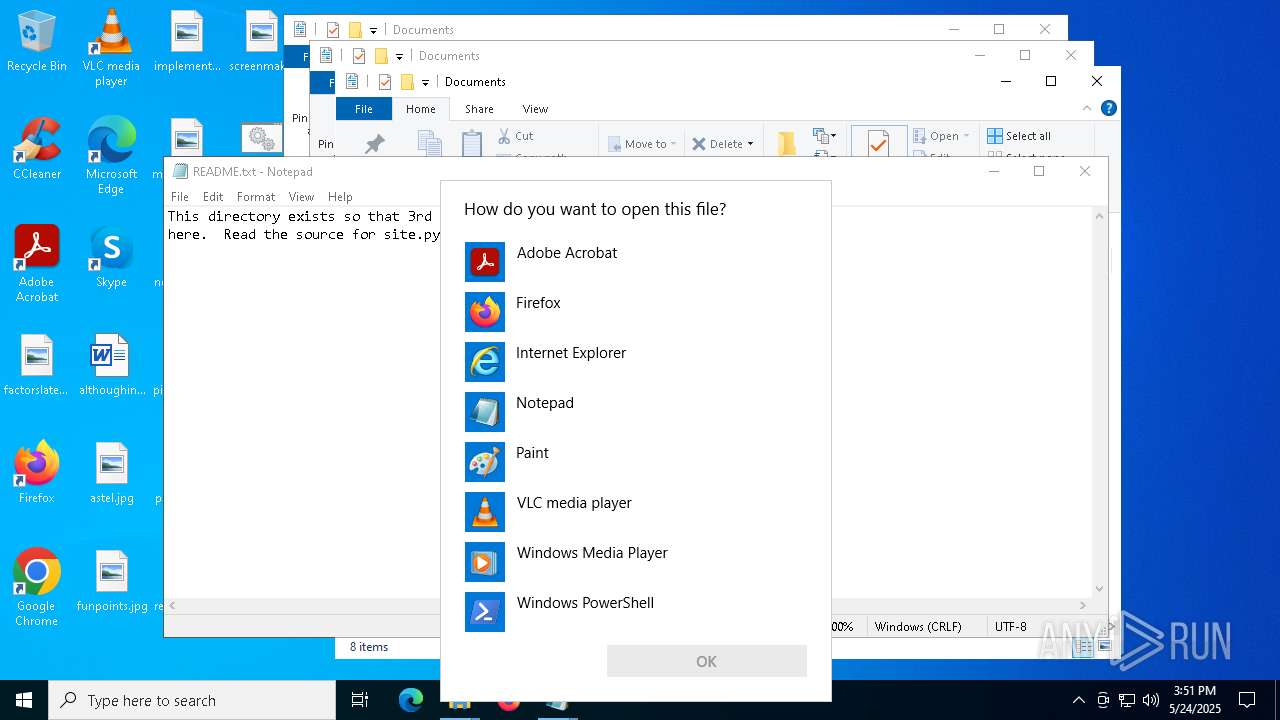Open Notepad Format menu
This screenshot has height=720, width=1280.
pyautogui.click(x=256, y=197)
